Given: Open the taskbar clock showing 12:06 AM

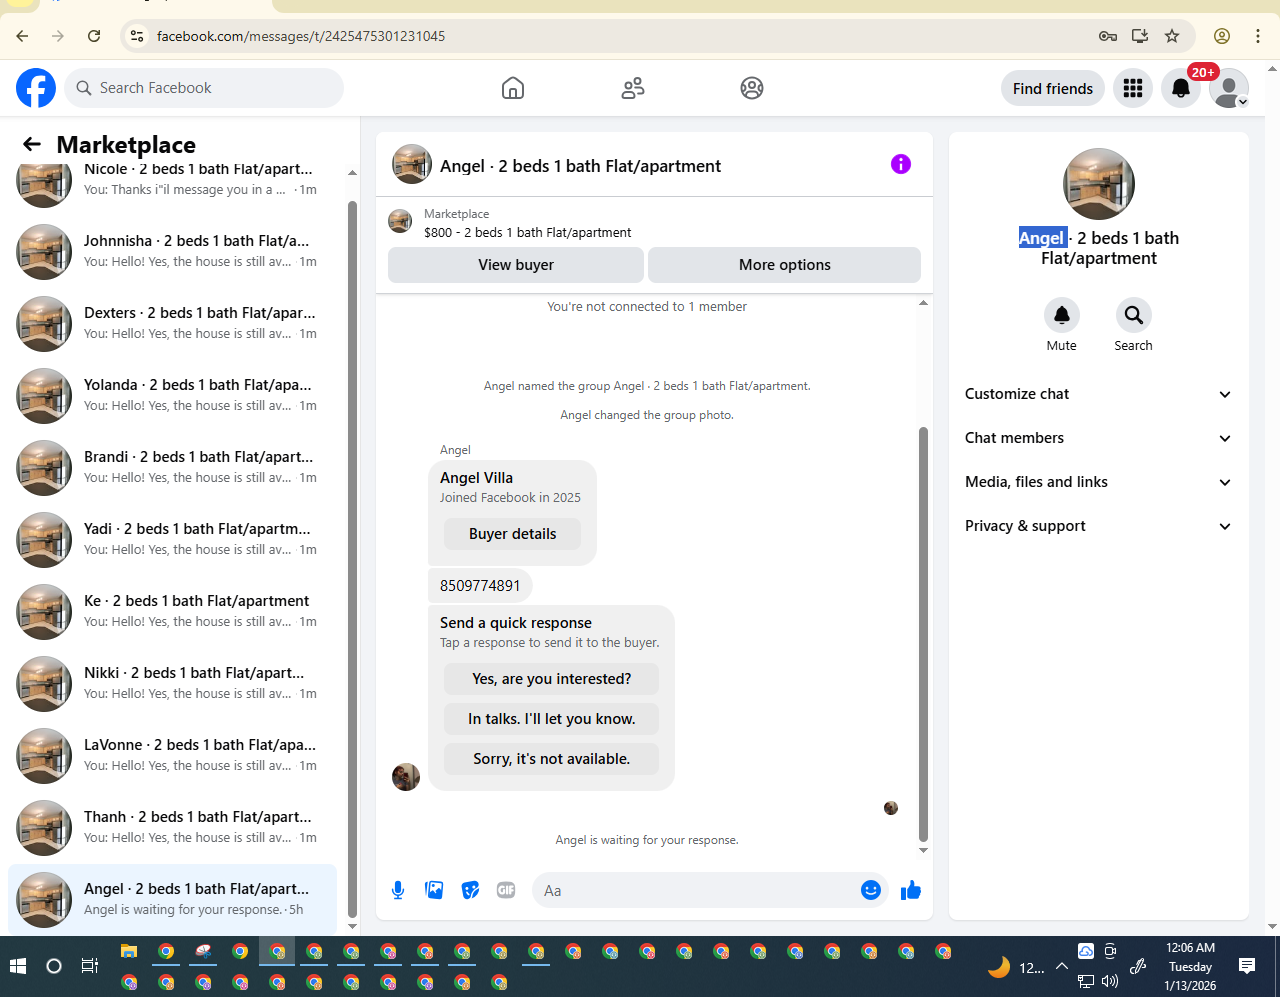Looking at the screenshot, I should (1190, 966).
